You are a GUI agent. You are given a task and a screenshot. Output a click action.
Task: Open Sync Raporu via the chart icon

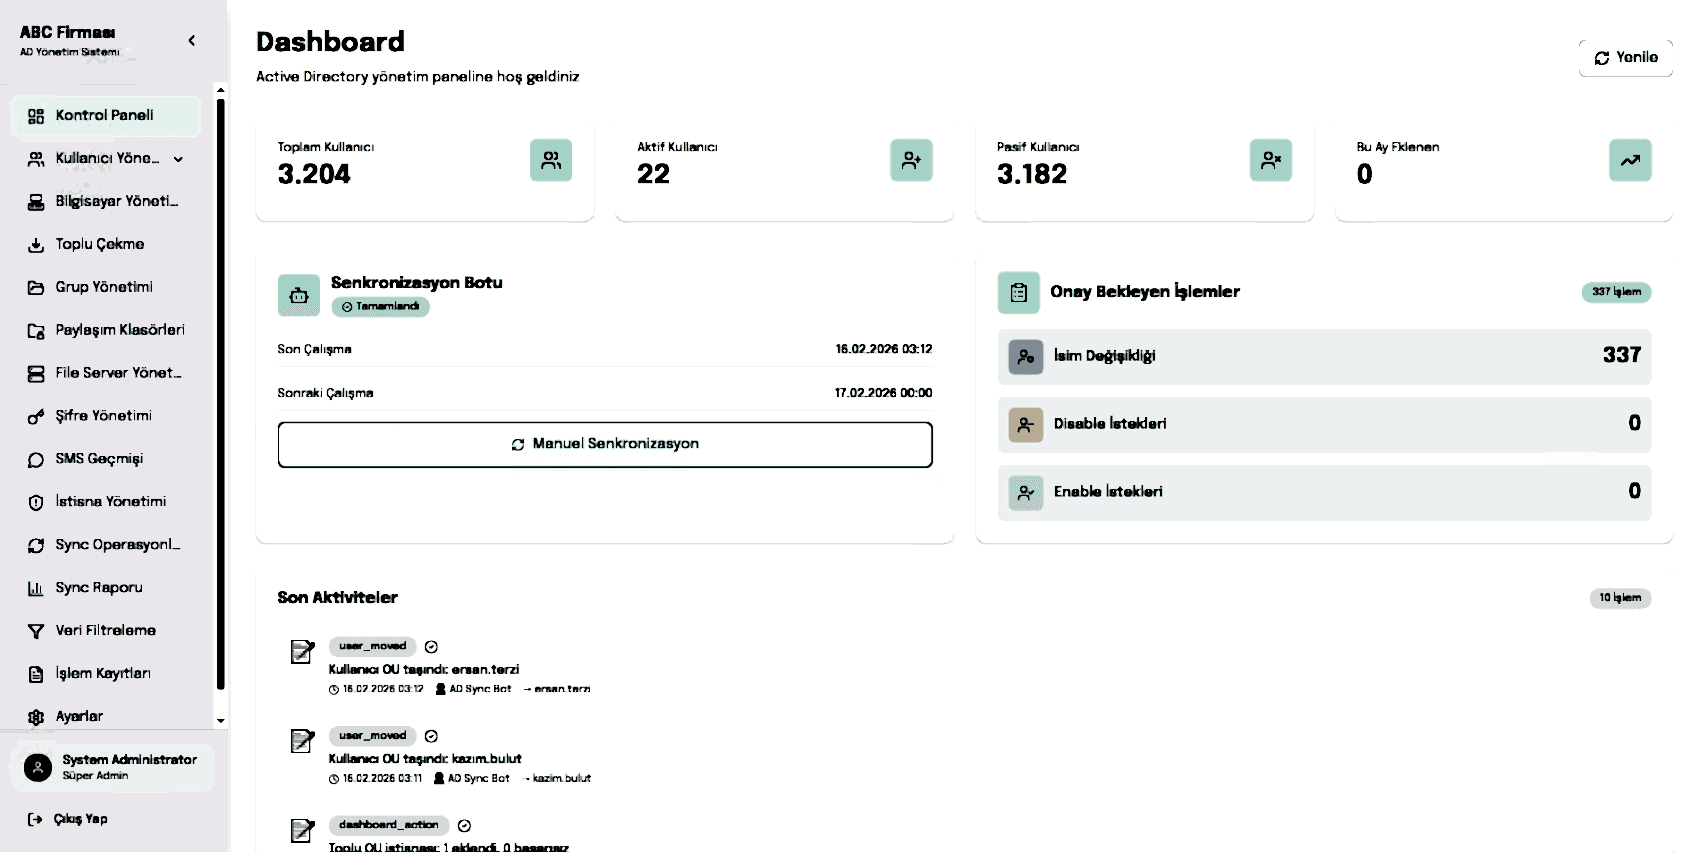(35, 587)
